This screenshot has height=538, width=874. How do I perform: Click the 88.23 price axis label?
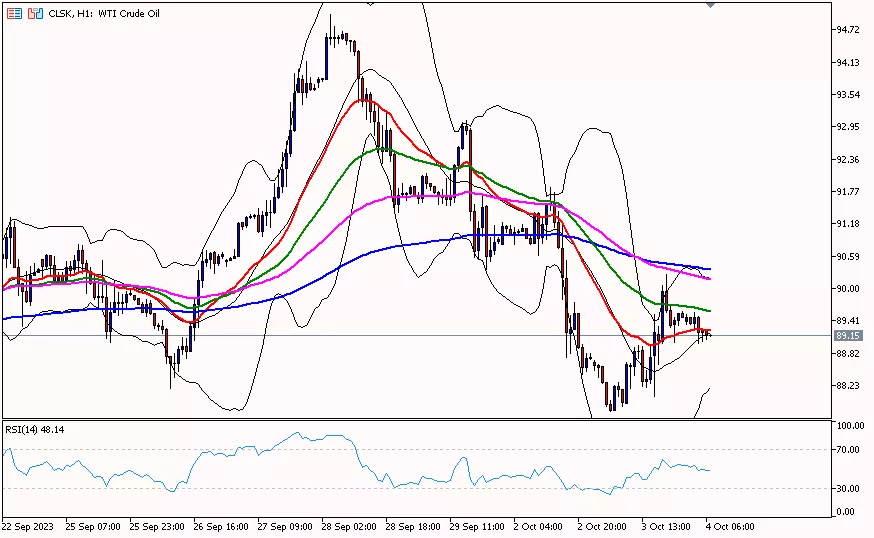(848, 386)
